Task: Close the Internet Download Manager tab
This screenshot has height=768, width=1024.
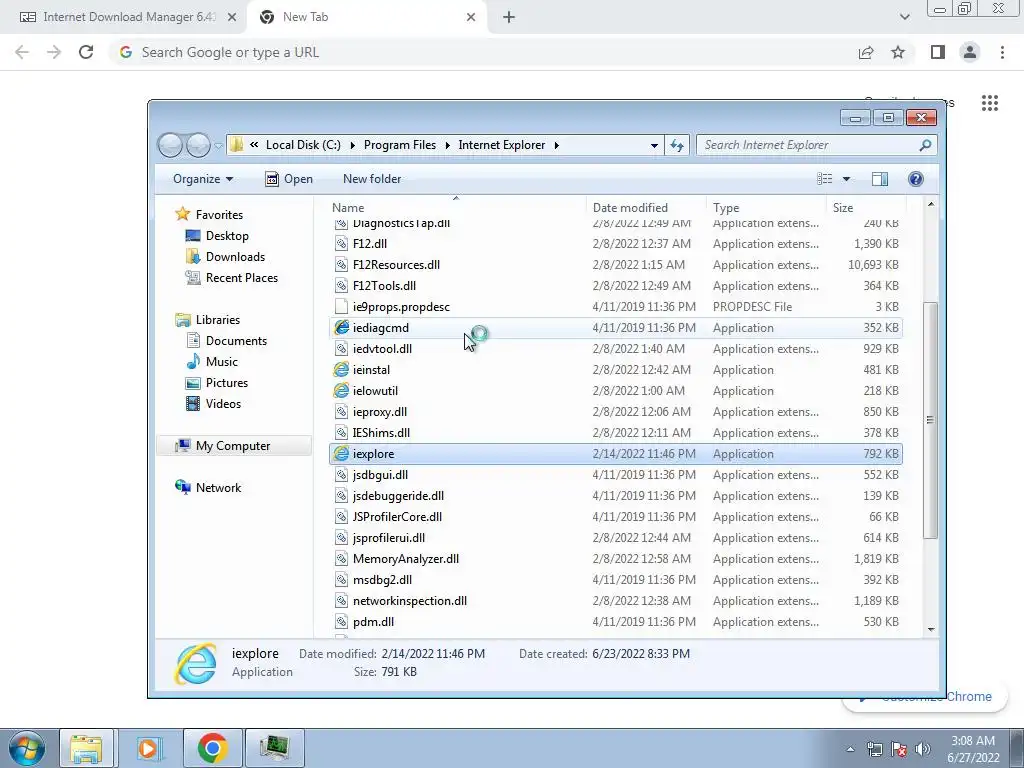Action: (x=232, y=17)
